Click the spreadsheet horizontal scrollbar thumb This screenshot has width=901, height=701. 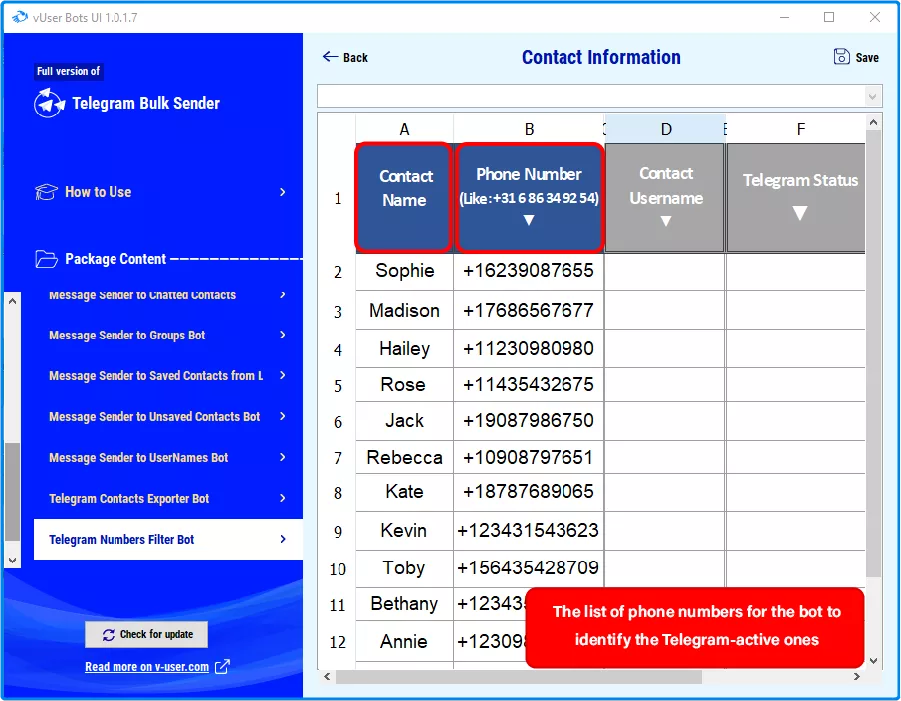519,677
